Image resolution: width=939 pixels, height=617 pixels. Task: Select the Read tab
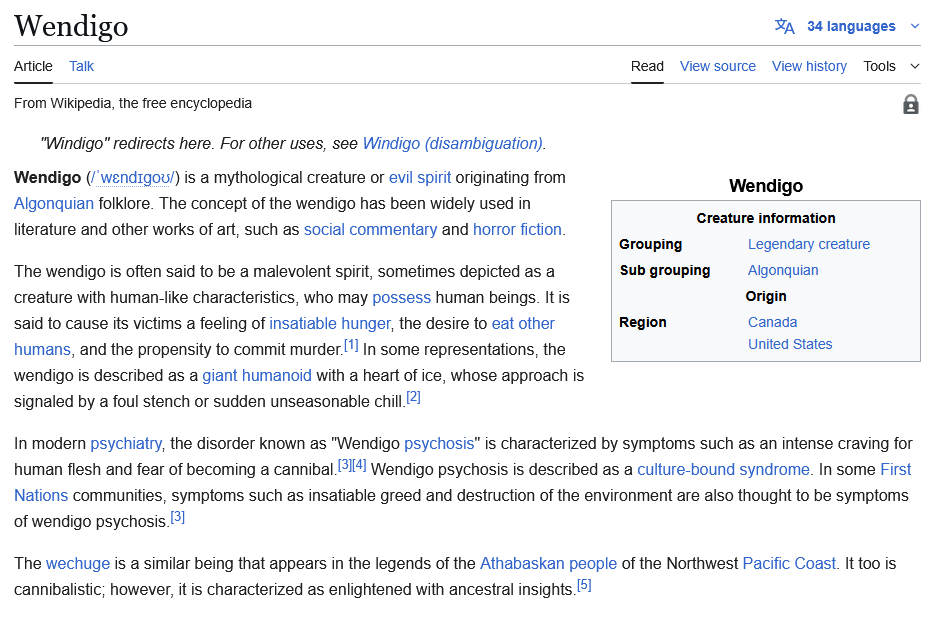[647, 66]
